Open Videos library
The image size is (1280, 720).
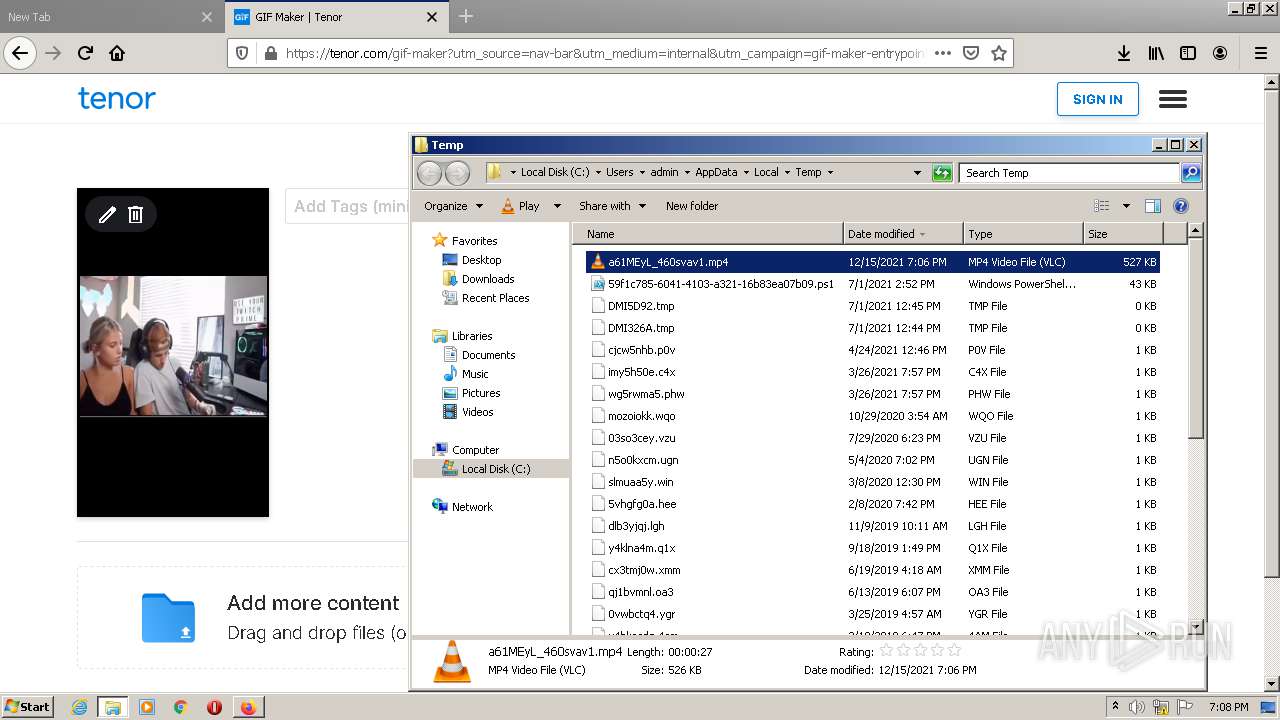[477, 412]
